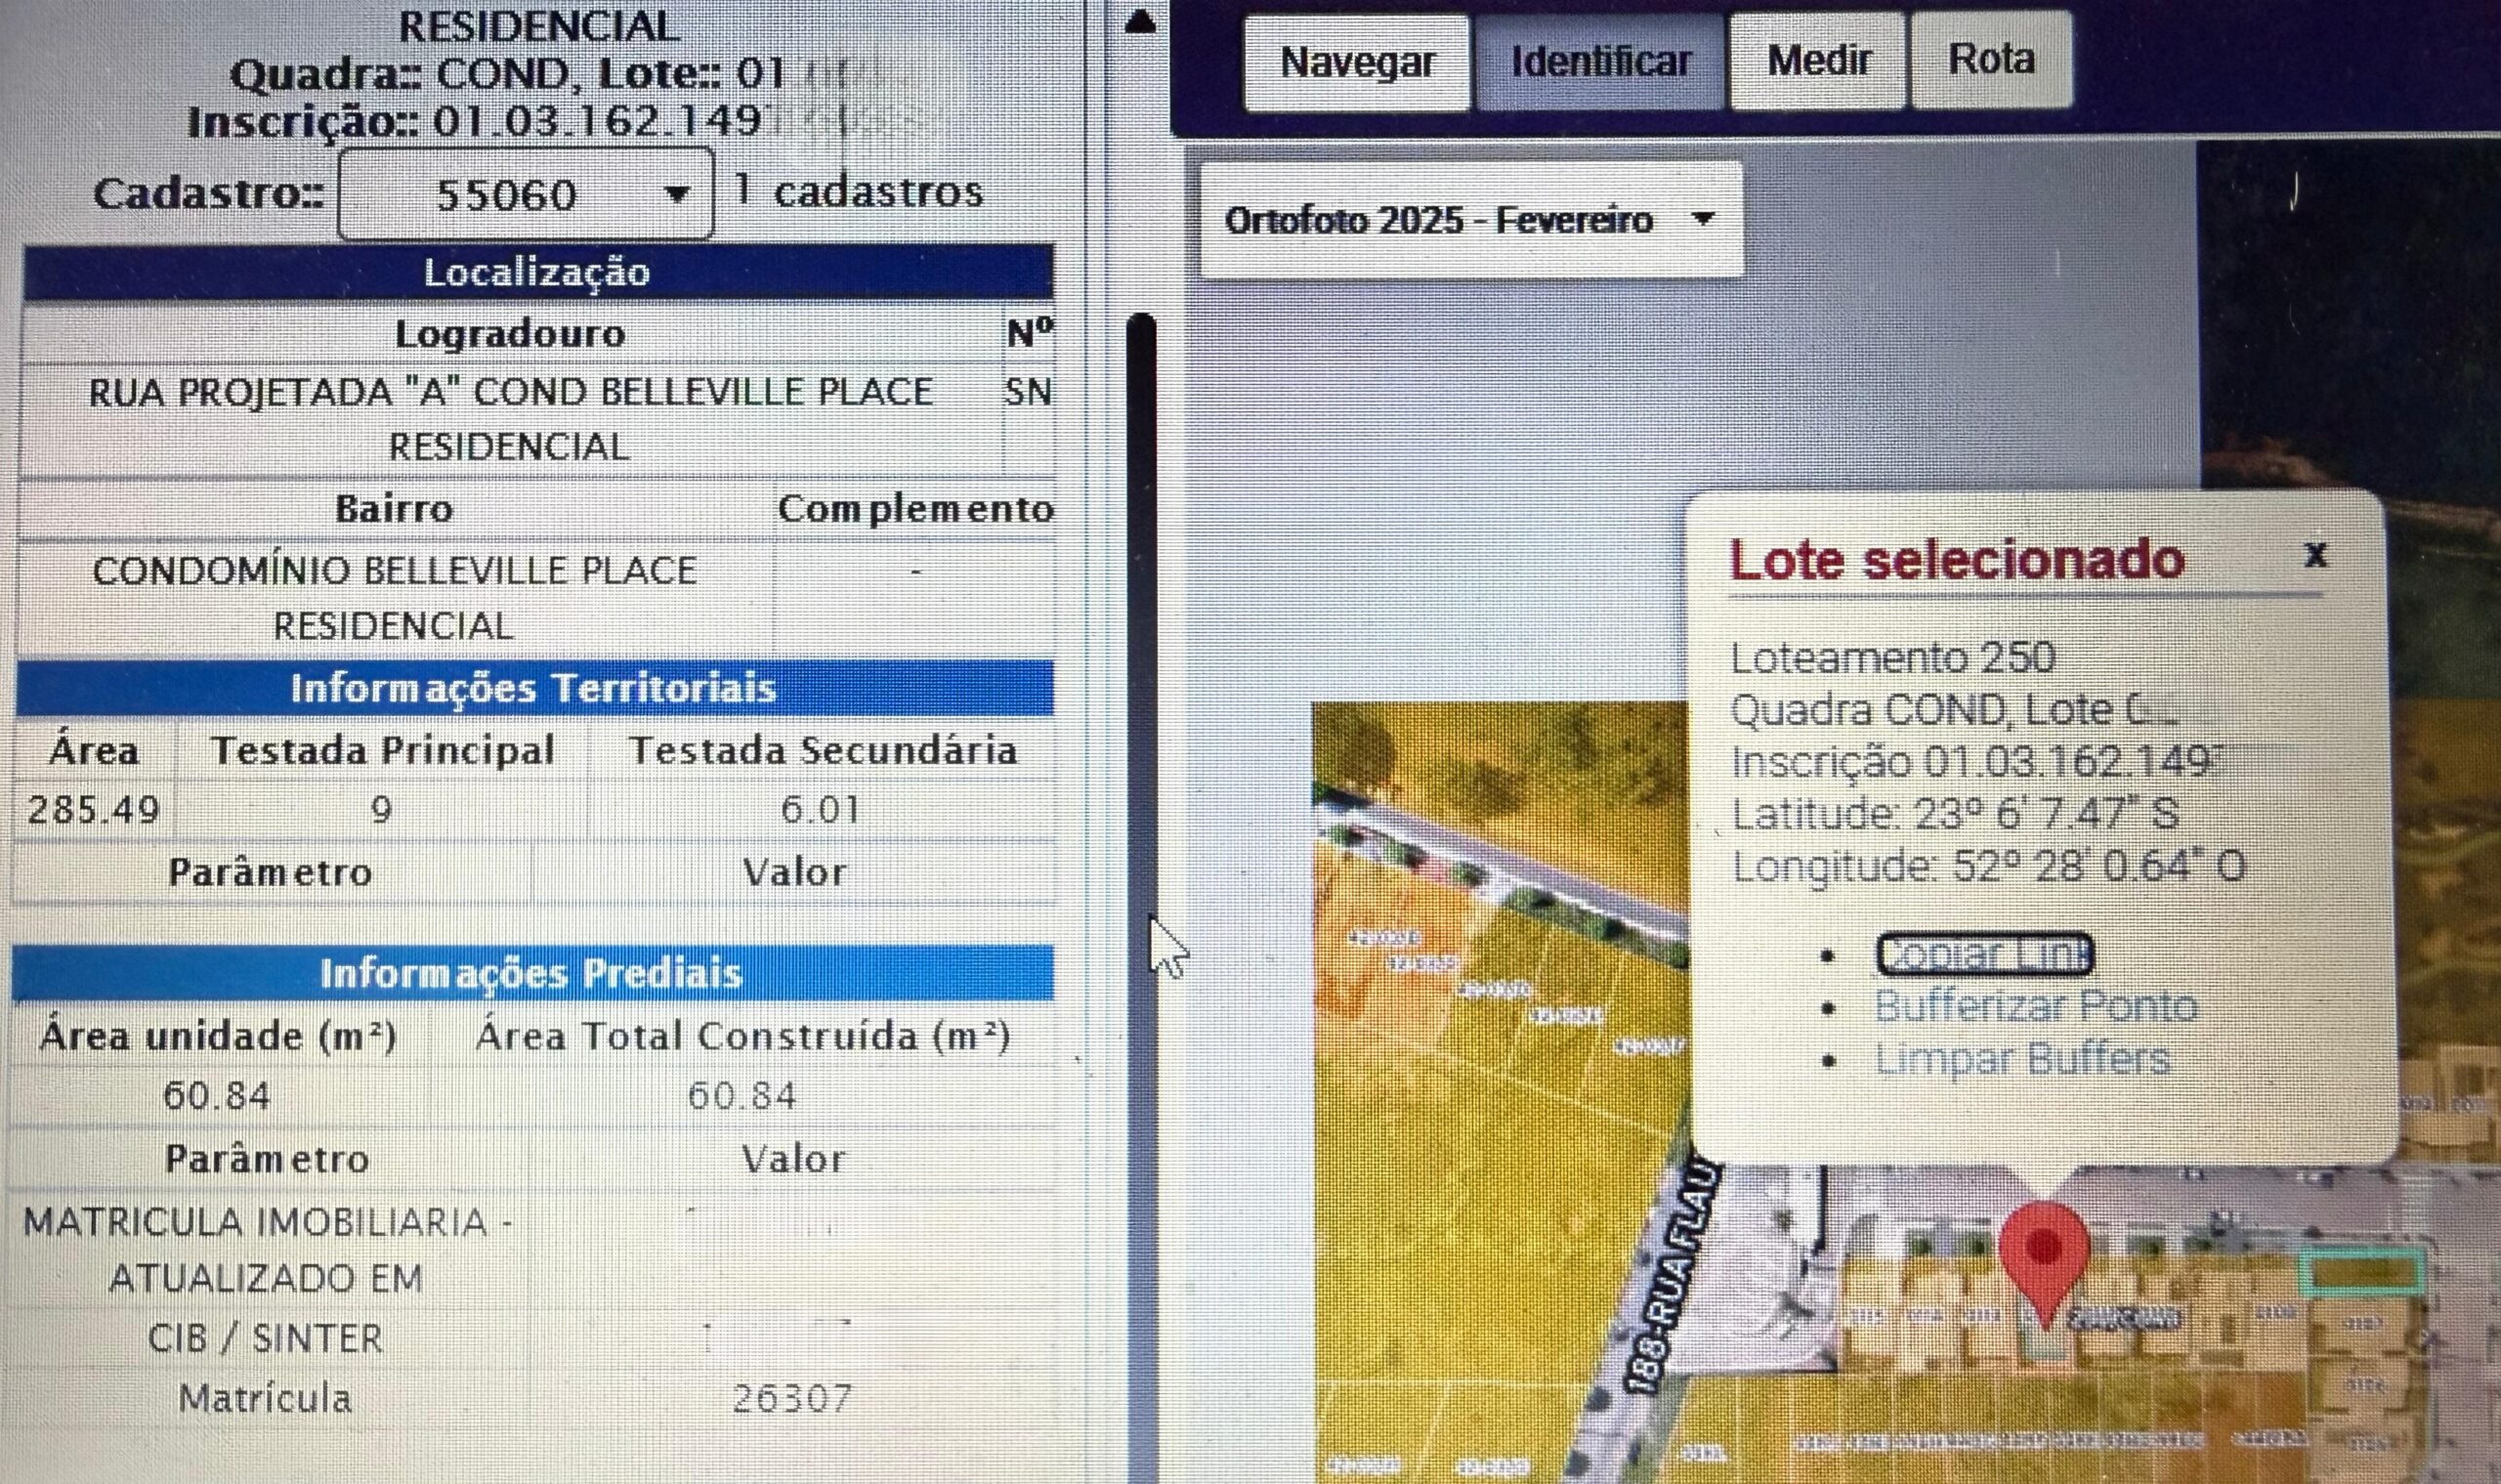Viewport: 2501px width, 1484px height.
Task: Expand the Ortofoto 2025 - Fevereiro dropdown
Action: coord(1470,220)
